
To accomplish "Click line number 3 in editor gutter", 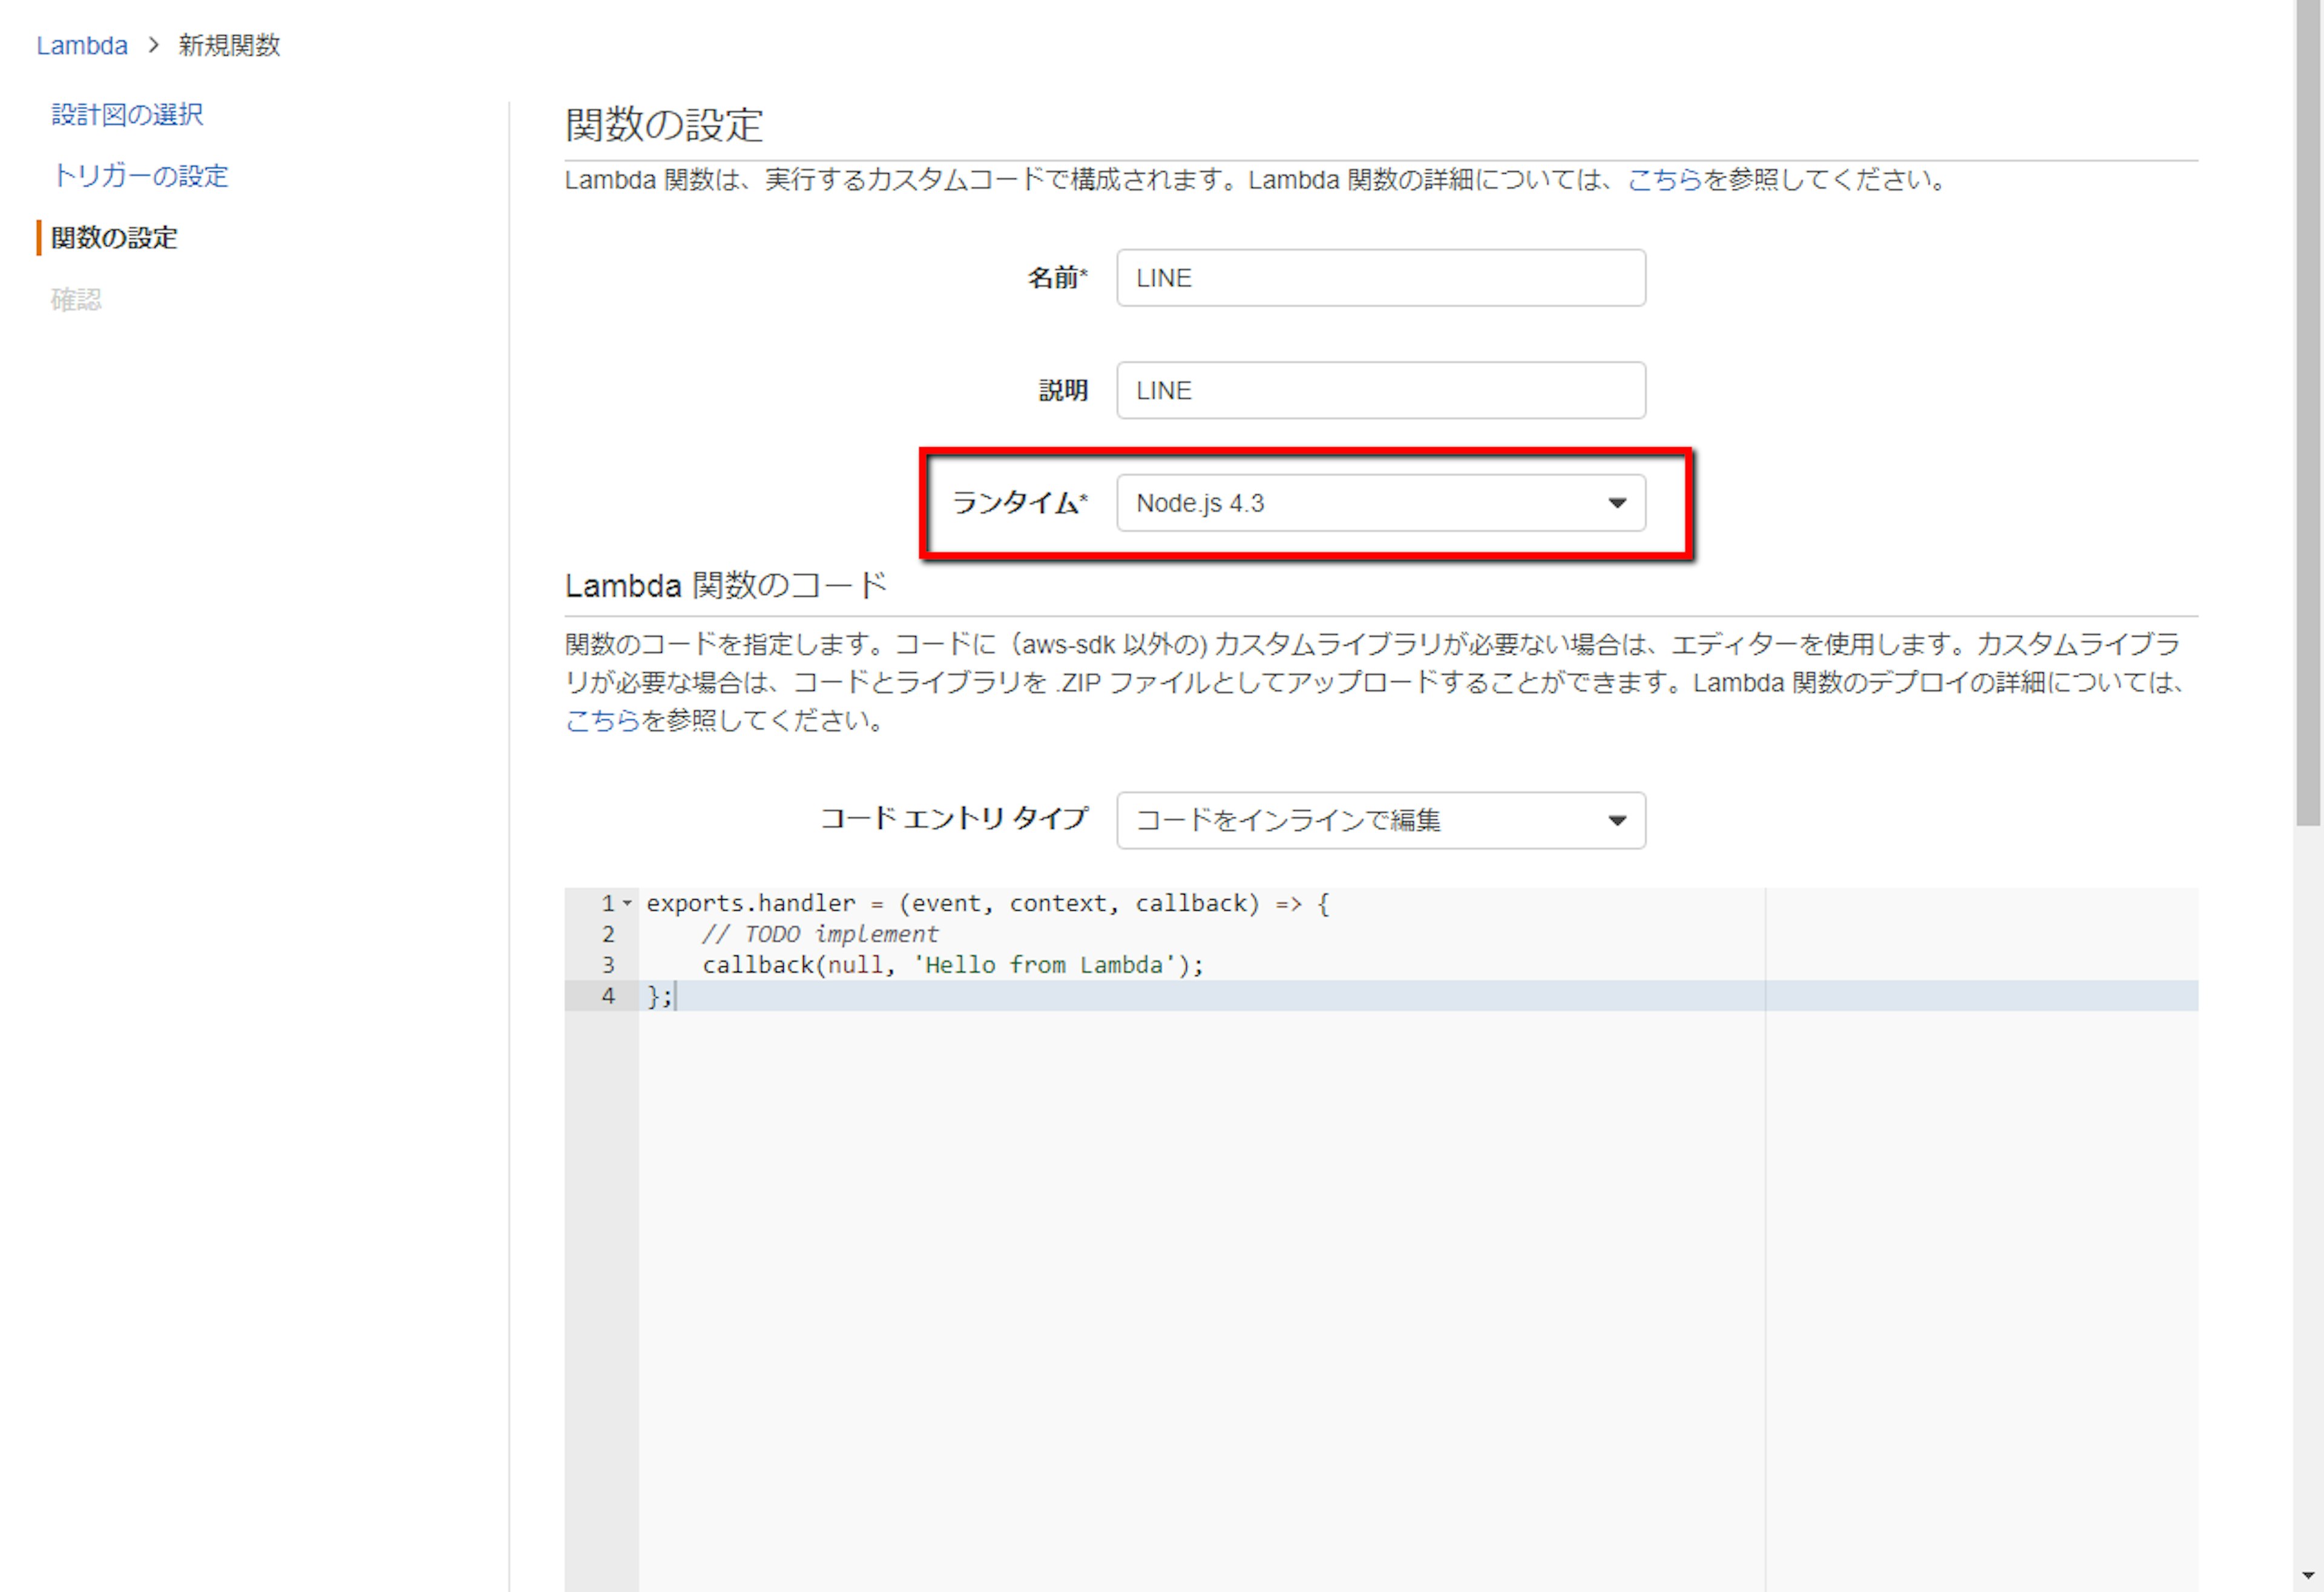I will [x=608, y=965].
